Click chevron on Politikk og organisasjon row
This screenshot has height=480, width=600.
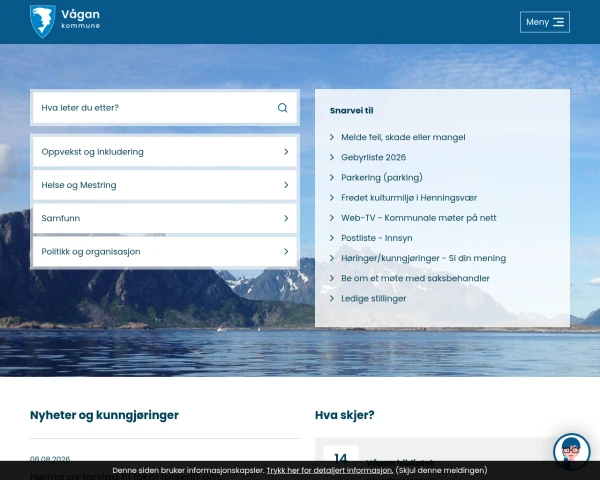point(286,252)
